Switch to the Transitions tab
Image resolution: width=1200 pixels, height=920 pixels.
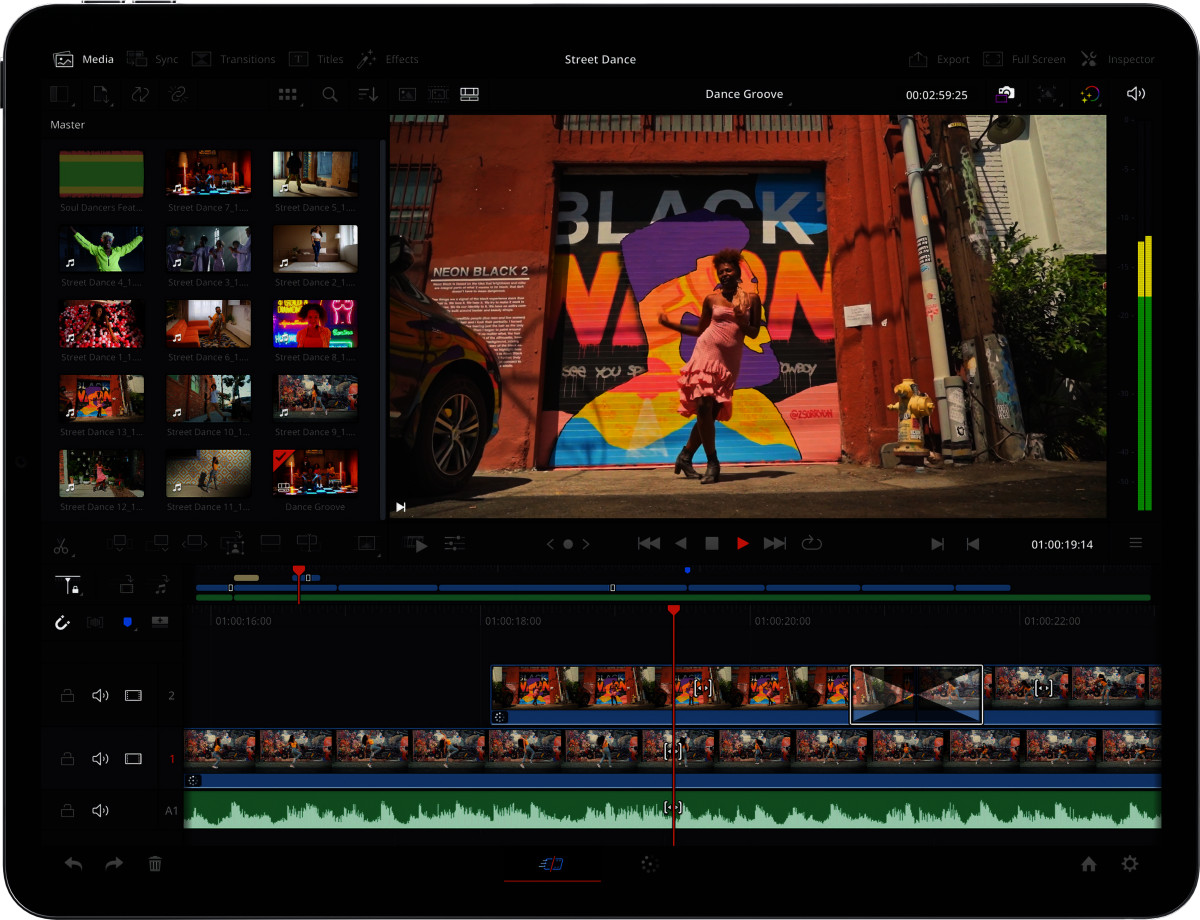[234, 59]
